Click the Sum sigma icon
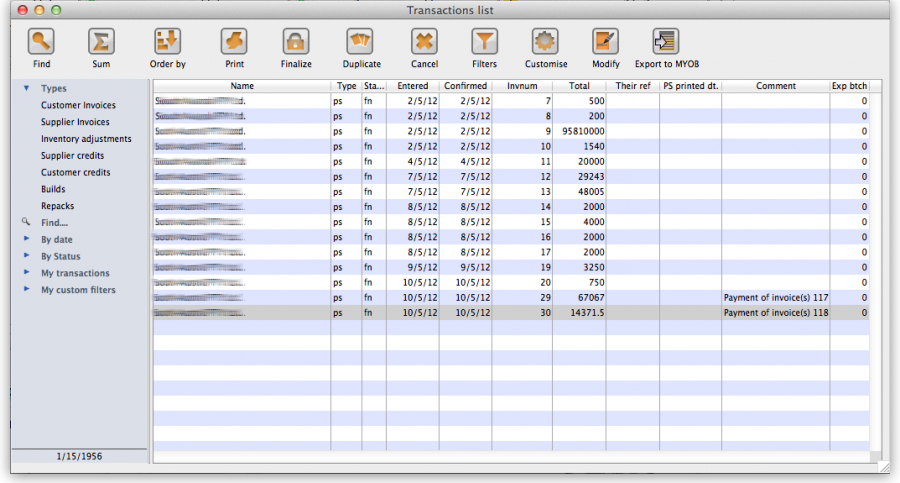Viewport: 900px width, 483px height. click(100, 42)
